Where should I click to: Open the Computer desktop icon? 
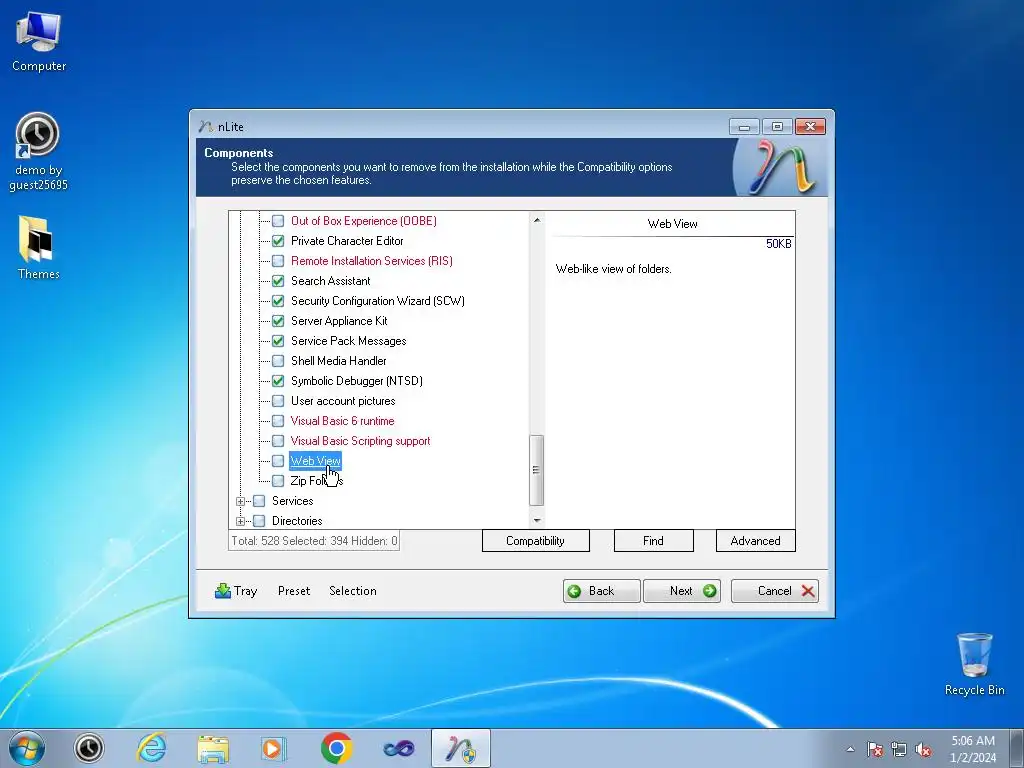39,42
